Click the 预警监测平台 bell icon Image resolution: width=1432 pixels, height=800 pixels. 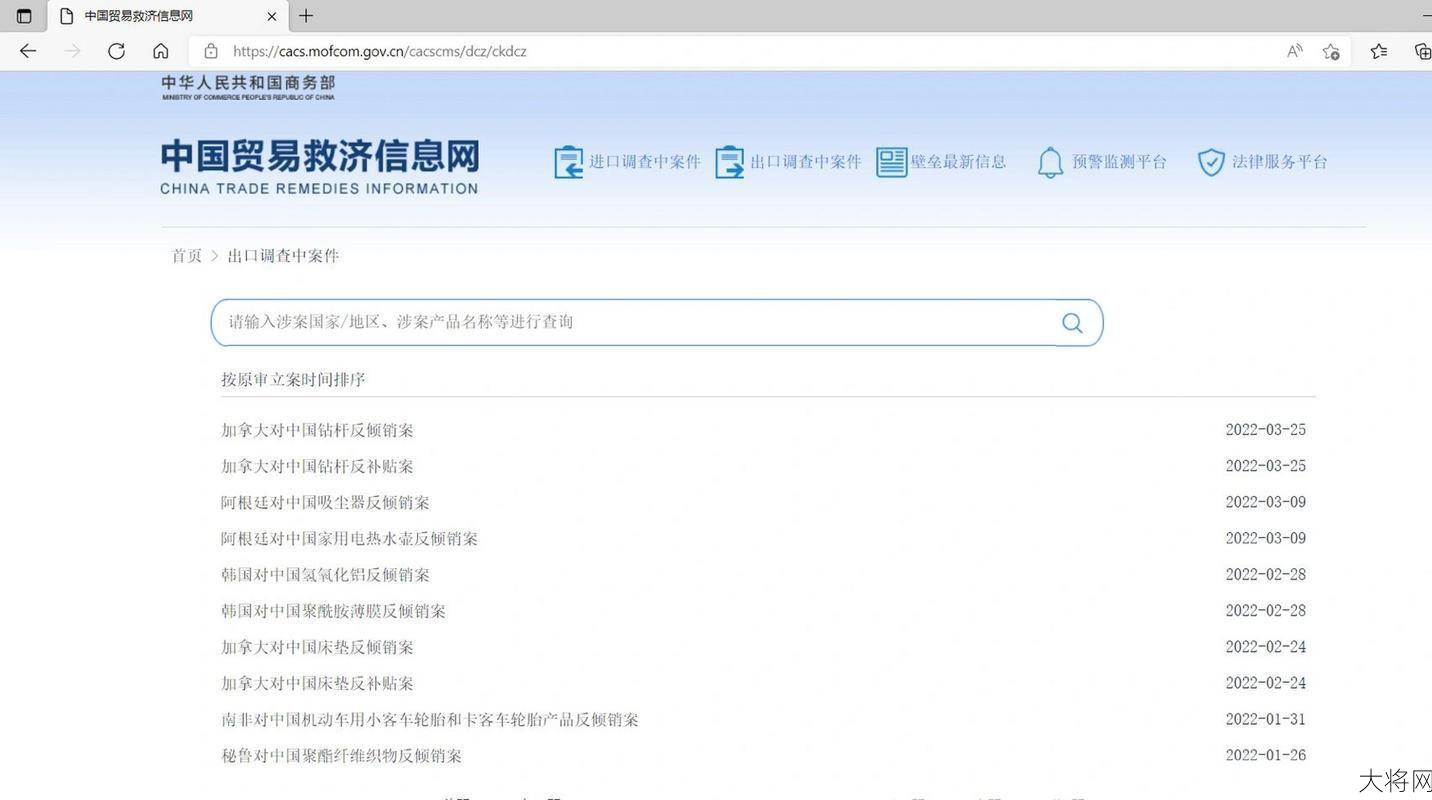point(1050,162)
